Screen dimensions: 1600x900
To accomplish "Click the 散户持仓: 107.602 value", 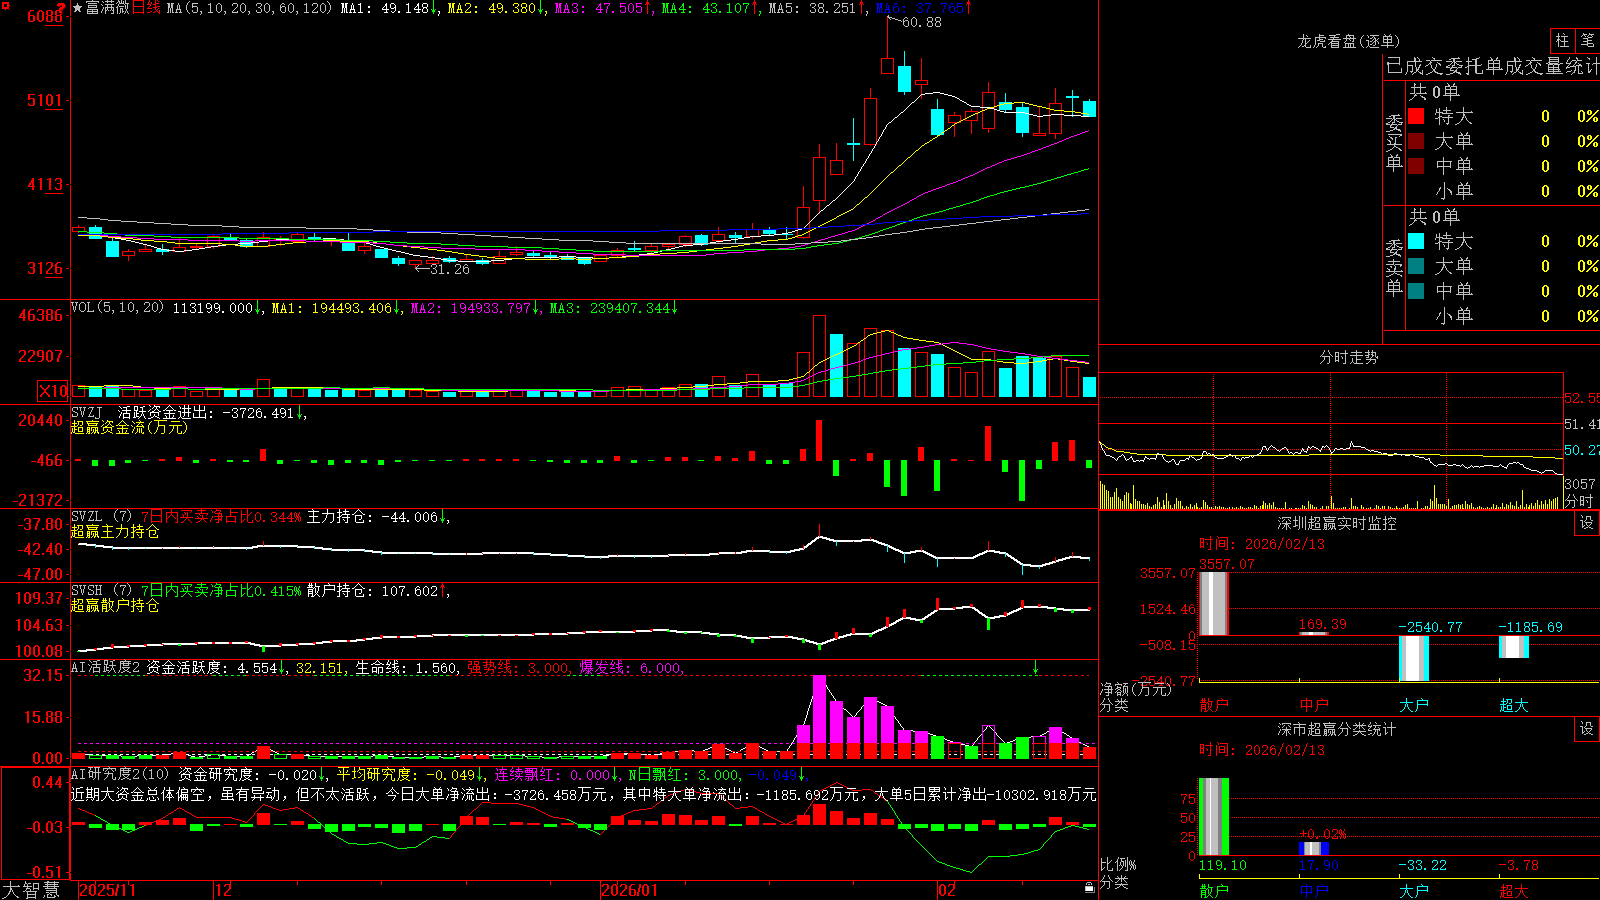I will click(372, 591).
